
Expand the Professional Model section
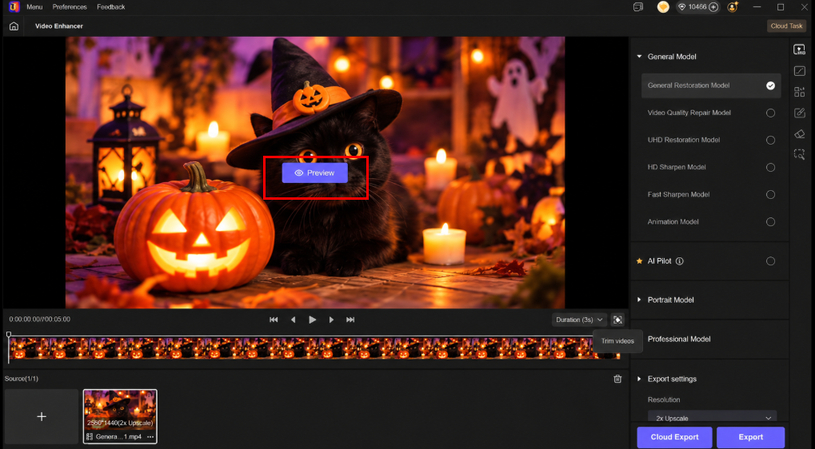click(x=678, y=339)
